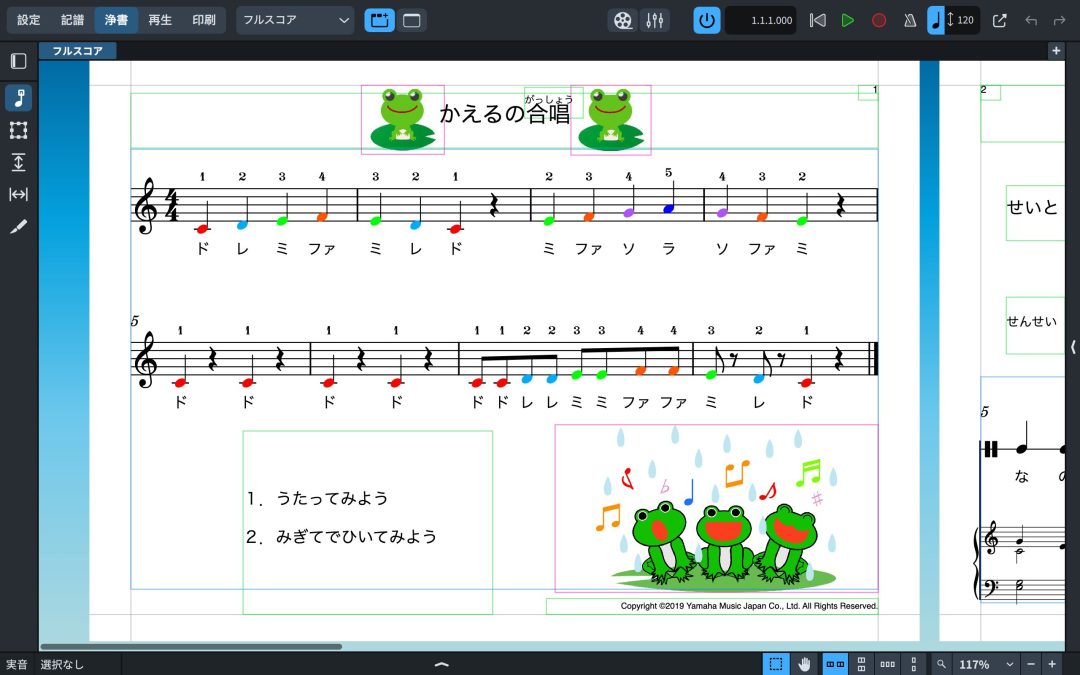Select the フルスコア document tab

pyautogui.click(x=78, y=51)
